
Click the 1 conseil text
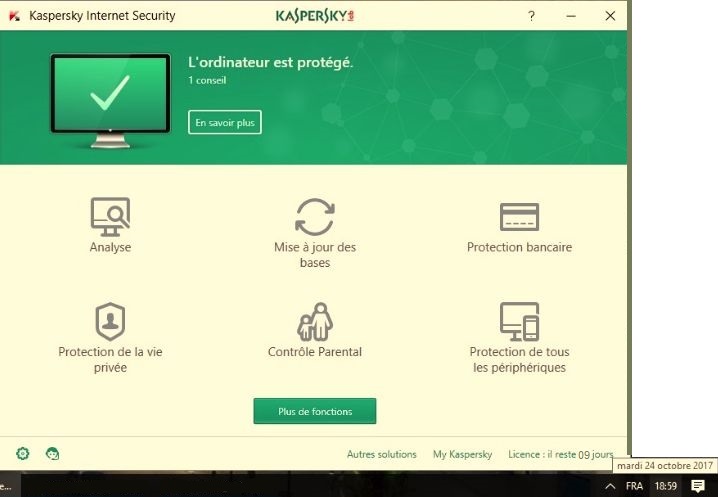click(x=207, y=80)
